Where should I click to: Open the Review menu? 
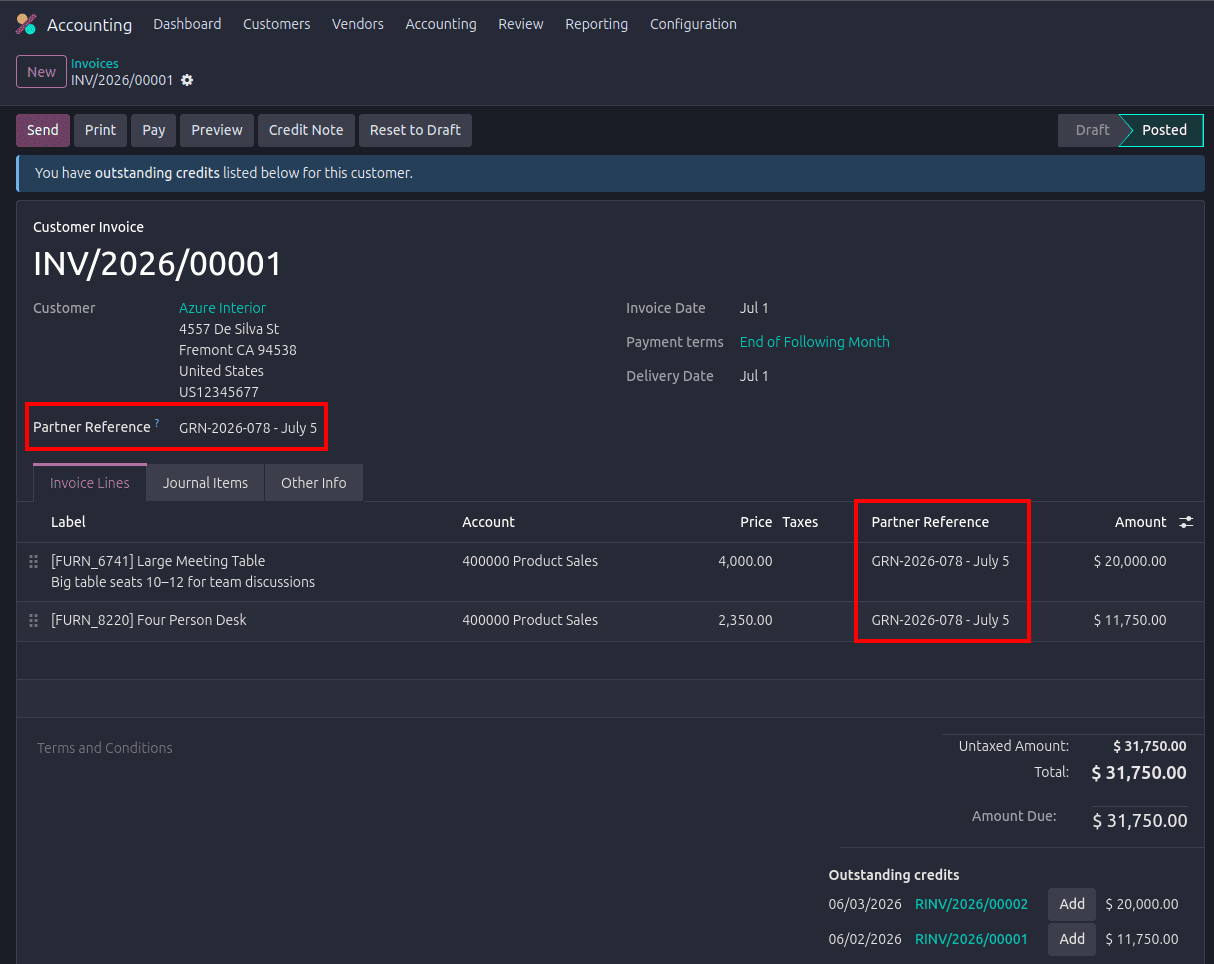[521, 24]
